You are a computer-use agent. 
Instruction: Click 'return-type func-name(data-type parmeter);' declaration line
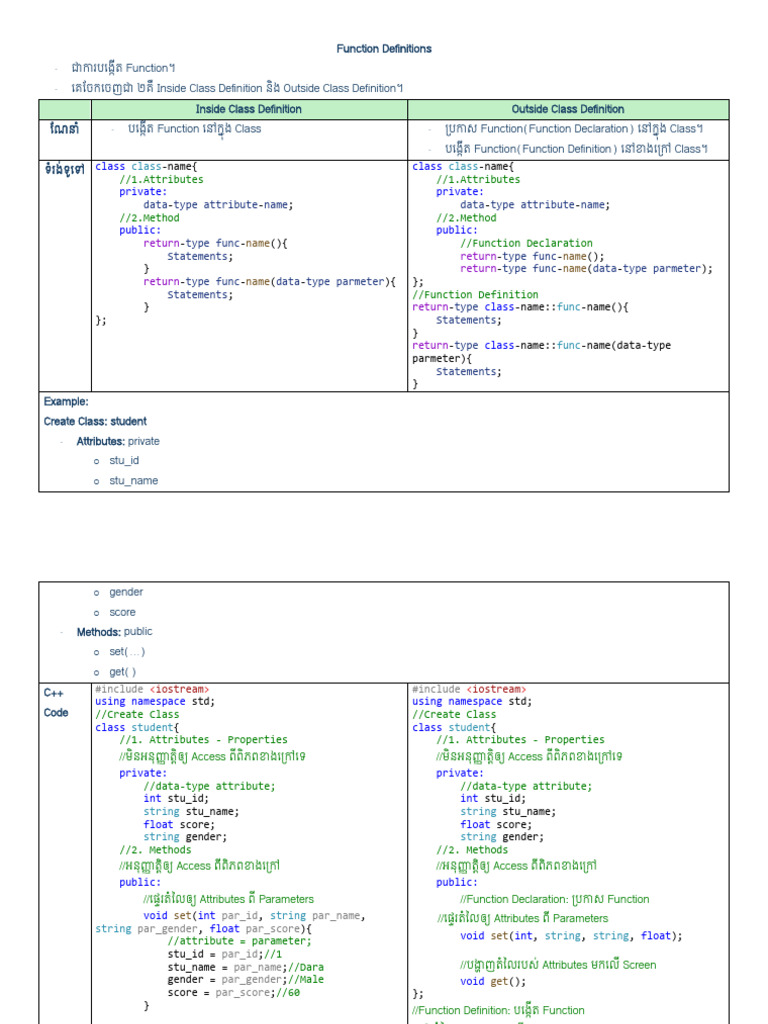(586, 268)
